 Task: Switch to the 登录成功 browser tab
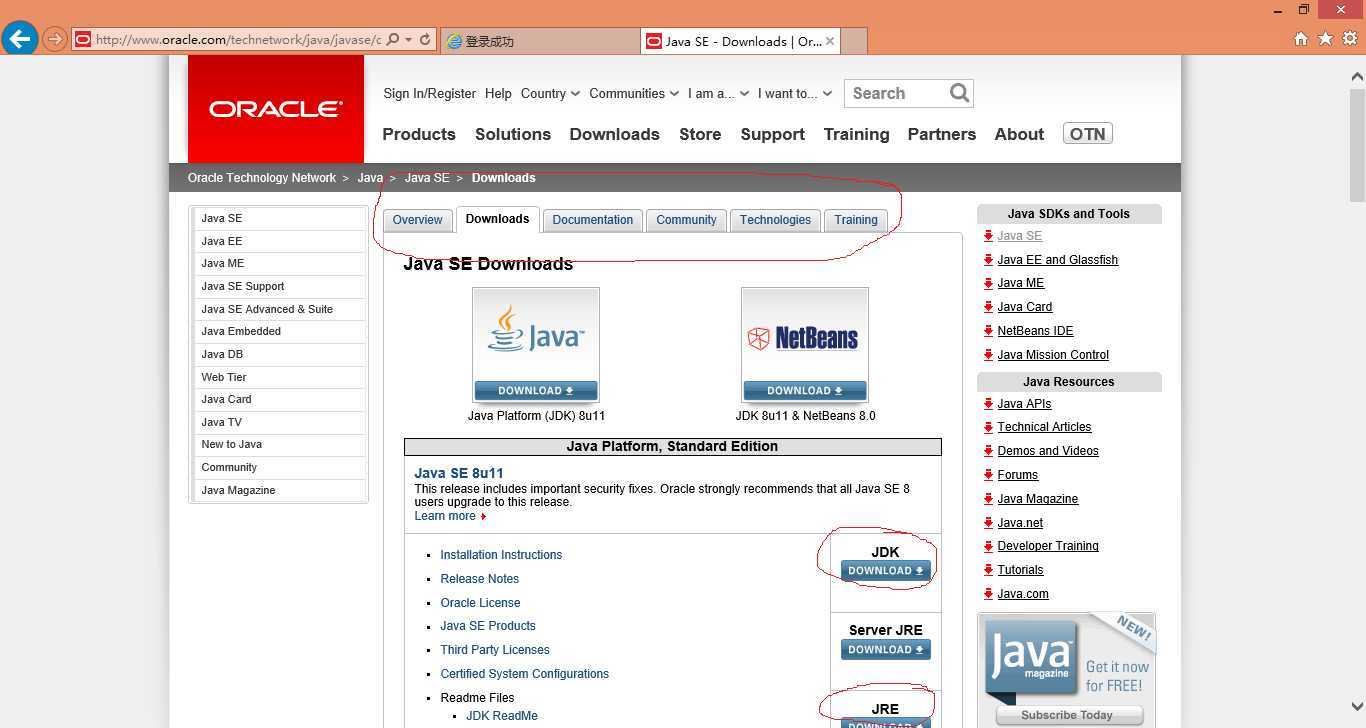point(539,41)
